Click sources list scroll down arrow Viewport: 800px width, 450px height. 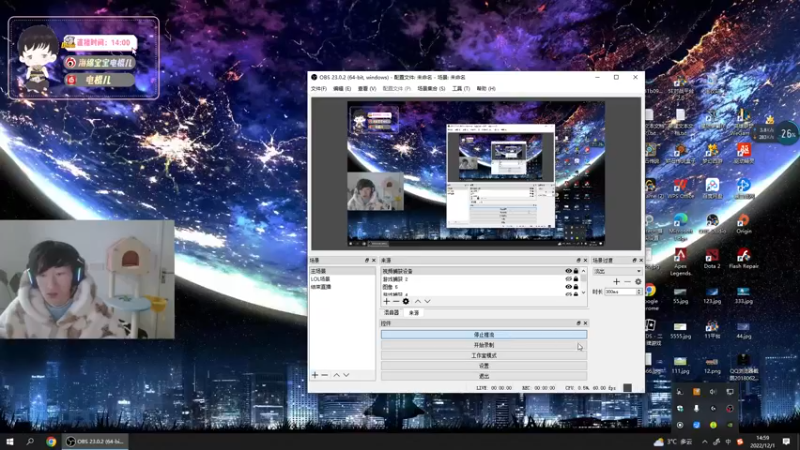[x=584, y=293]
